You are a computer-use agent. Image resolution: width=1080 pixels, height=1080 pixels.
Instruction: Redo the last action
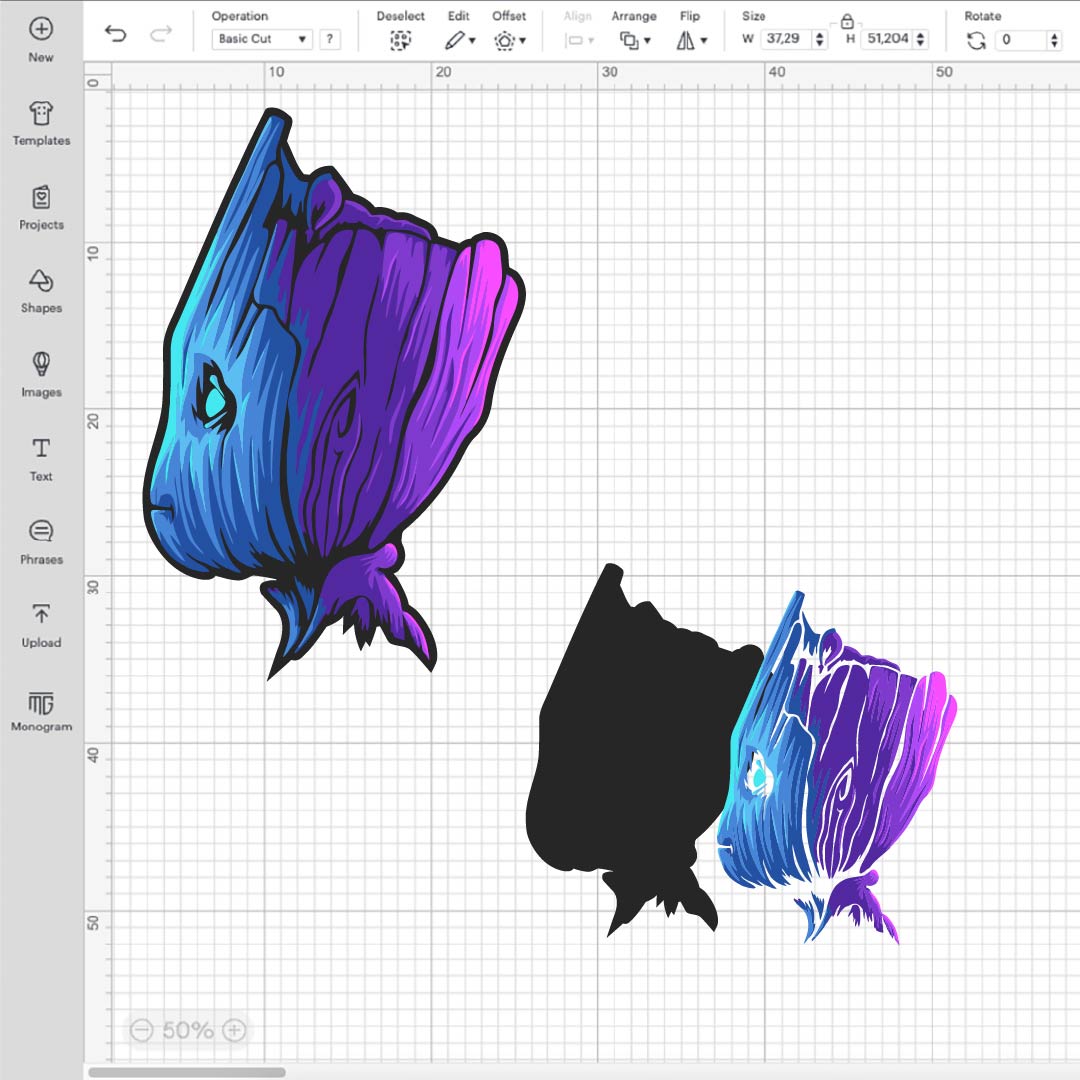(160, 33)
